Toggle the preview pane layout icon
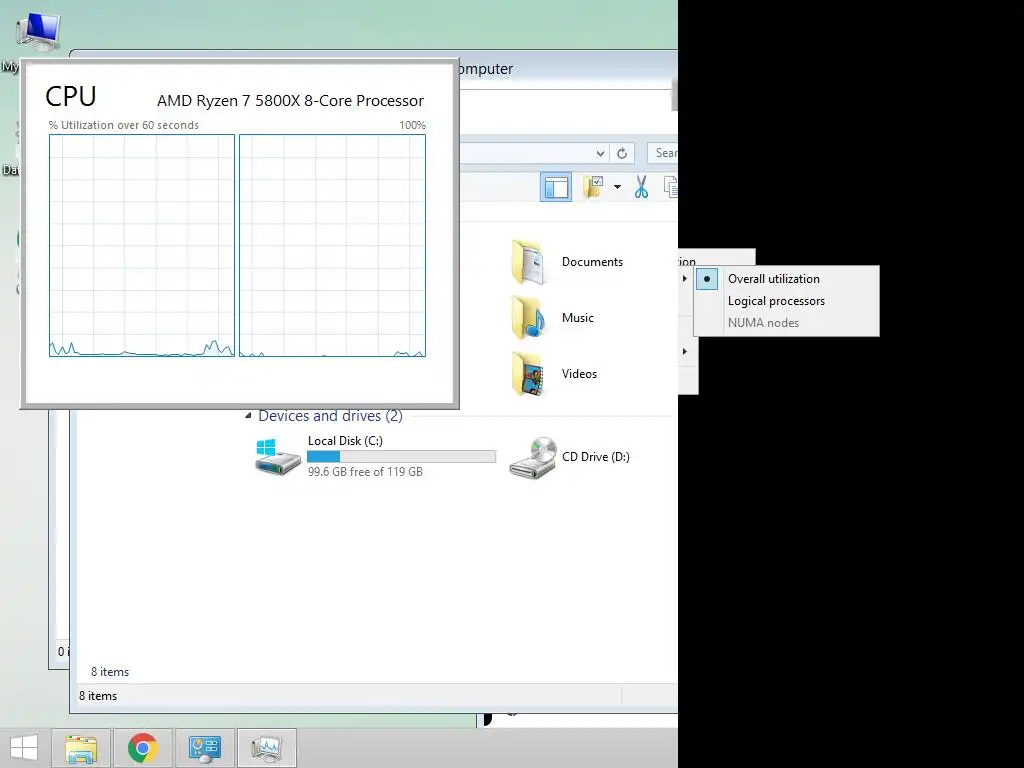Viewport: 1024px width, 768px height. (x=556, y=187)
